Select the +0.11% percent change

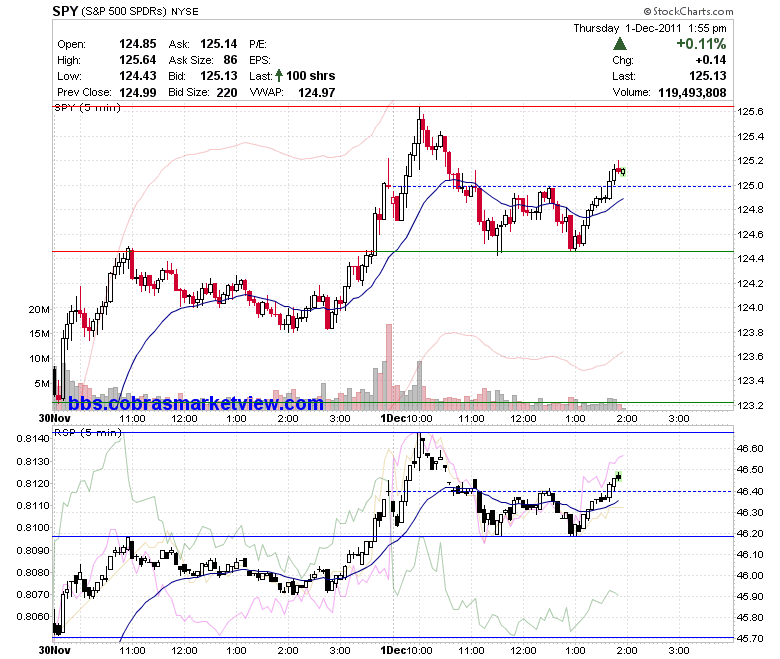(701, 44)
